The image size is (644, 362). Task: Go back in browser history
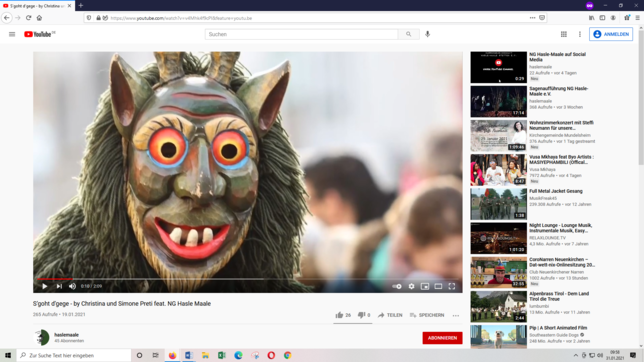[x=7, y=18]
